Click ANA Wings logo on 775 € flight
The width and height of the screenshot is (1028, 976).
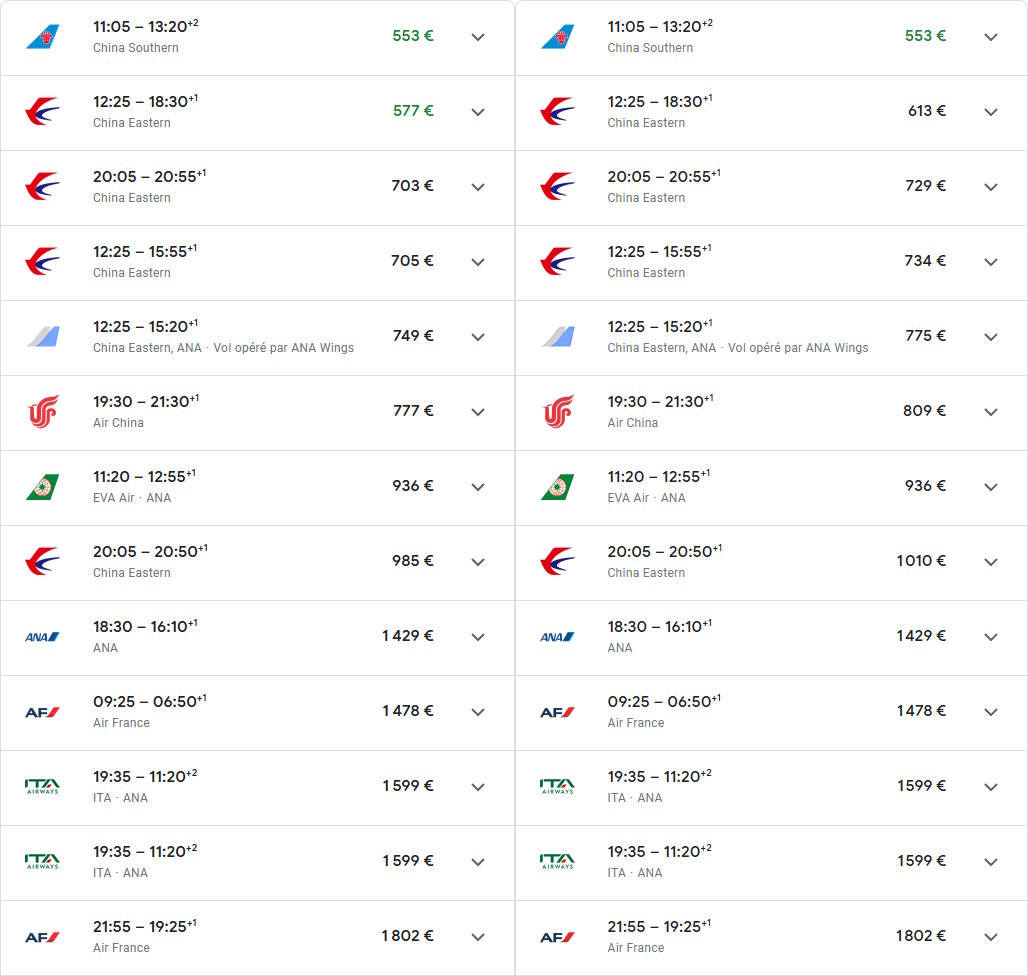pyautogui.click(x=557, y=336)
